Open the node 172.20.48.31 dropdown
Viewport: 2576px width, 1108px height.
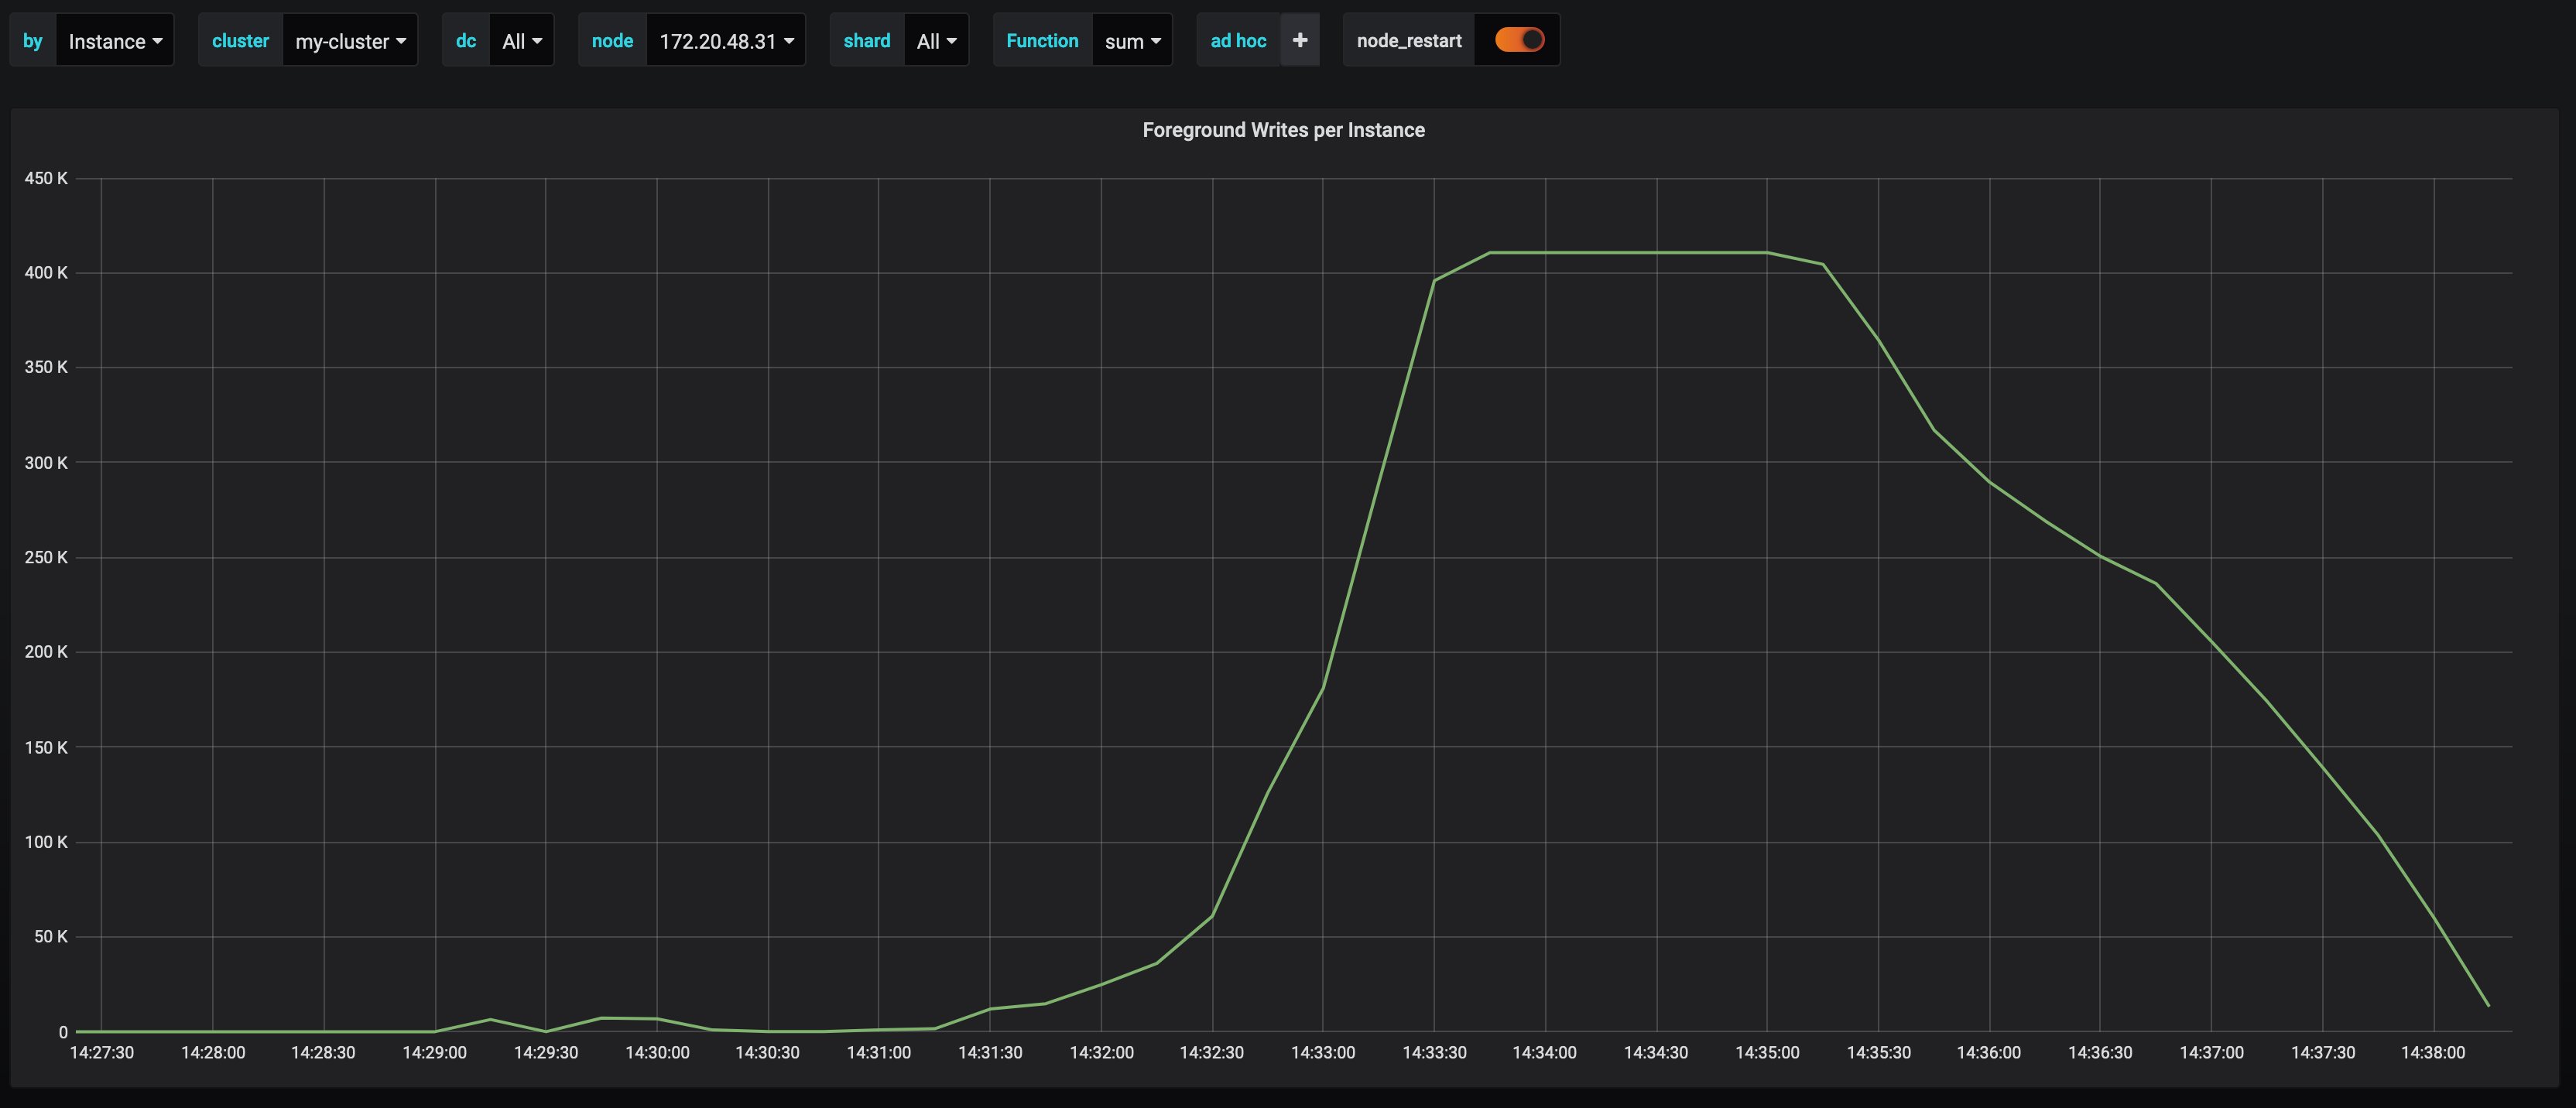(726, 41)
